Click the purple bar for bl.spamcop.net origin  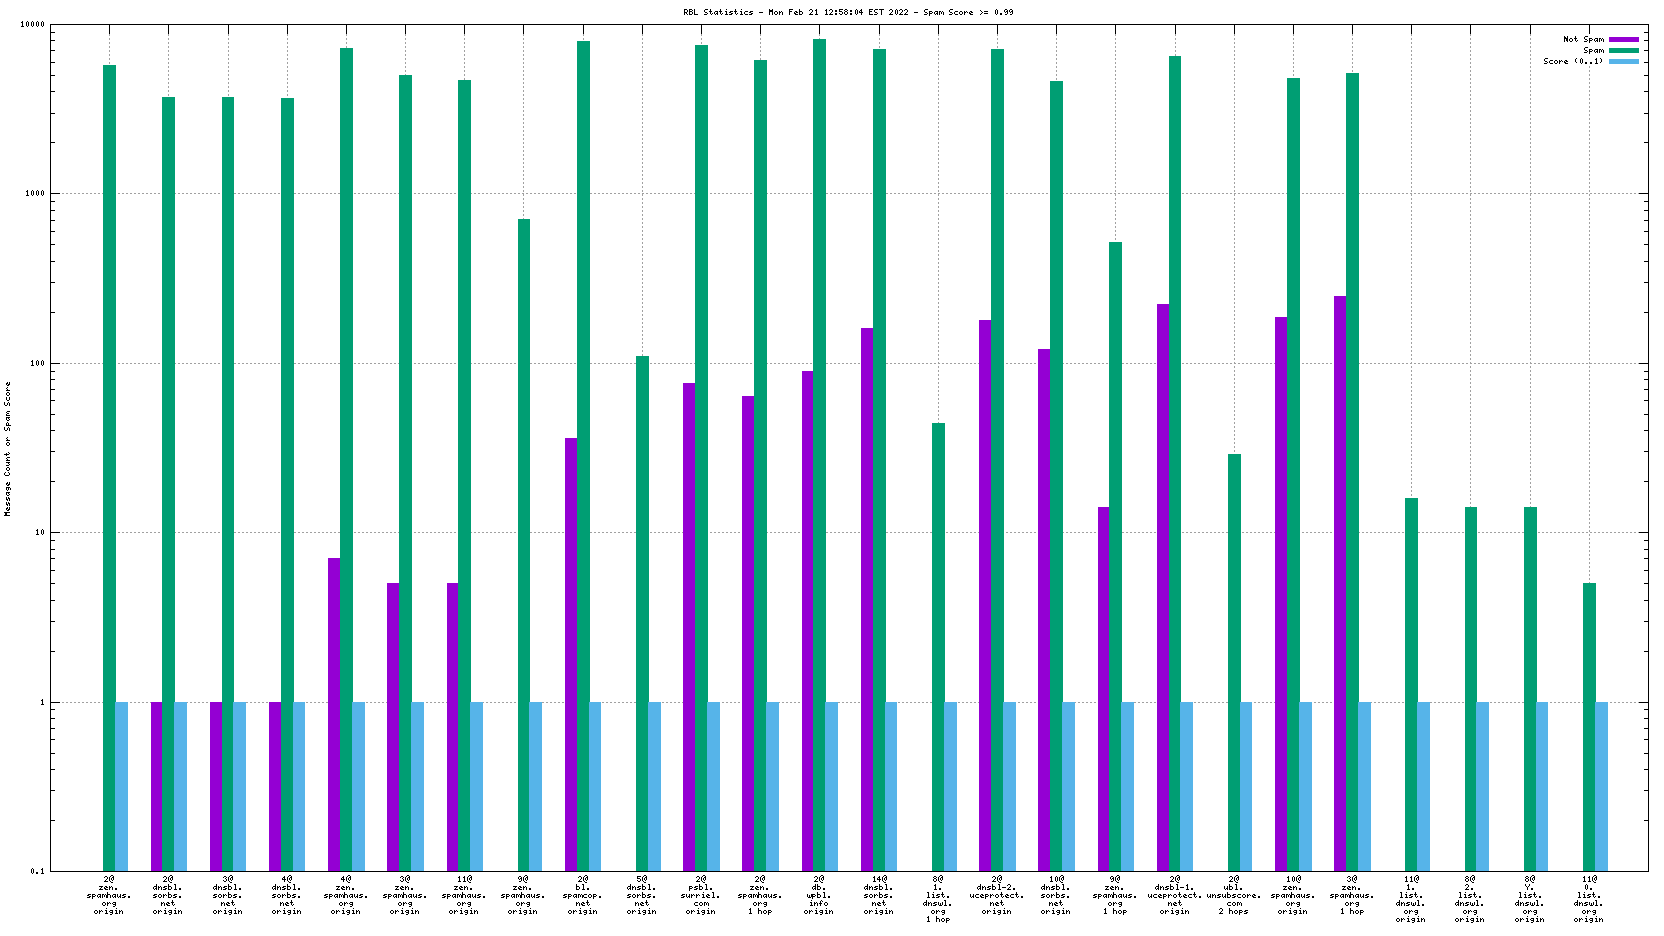[571, 650]
